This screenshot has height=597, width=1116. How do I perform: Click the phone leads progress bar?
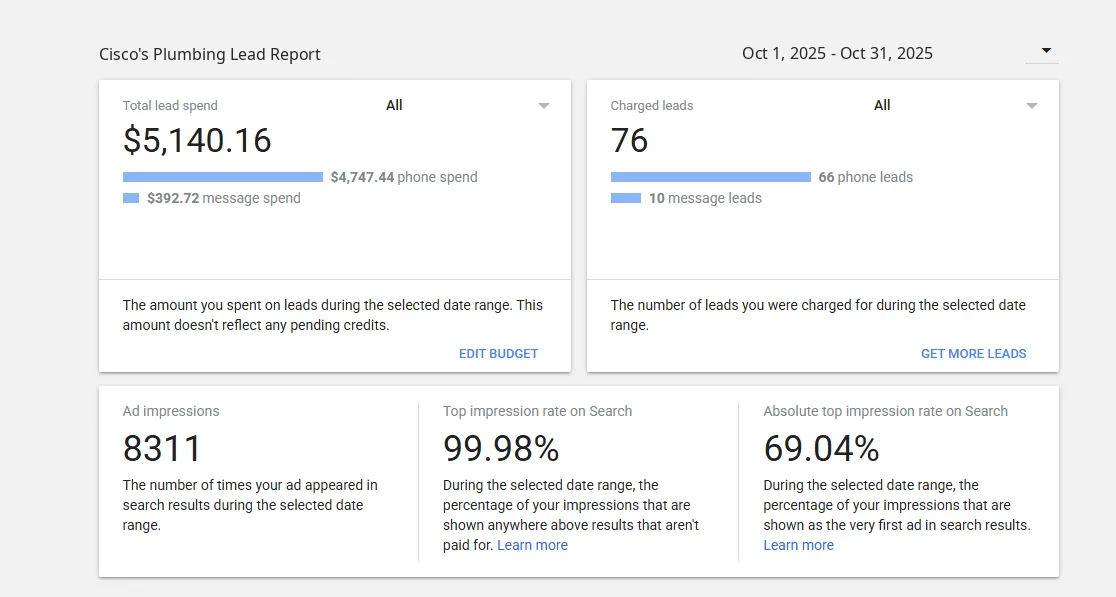(710, 177)
